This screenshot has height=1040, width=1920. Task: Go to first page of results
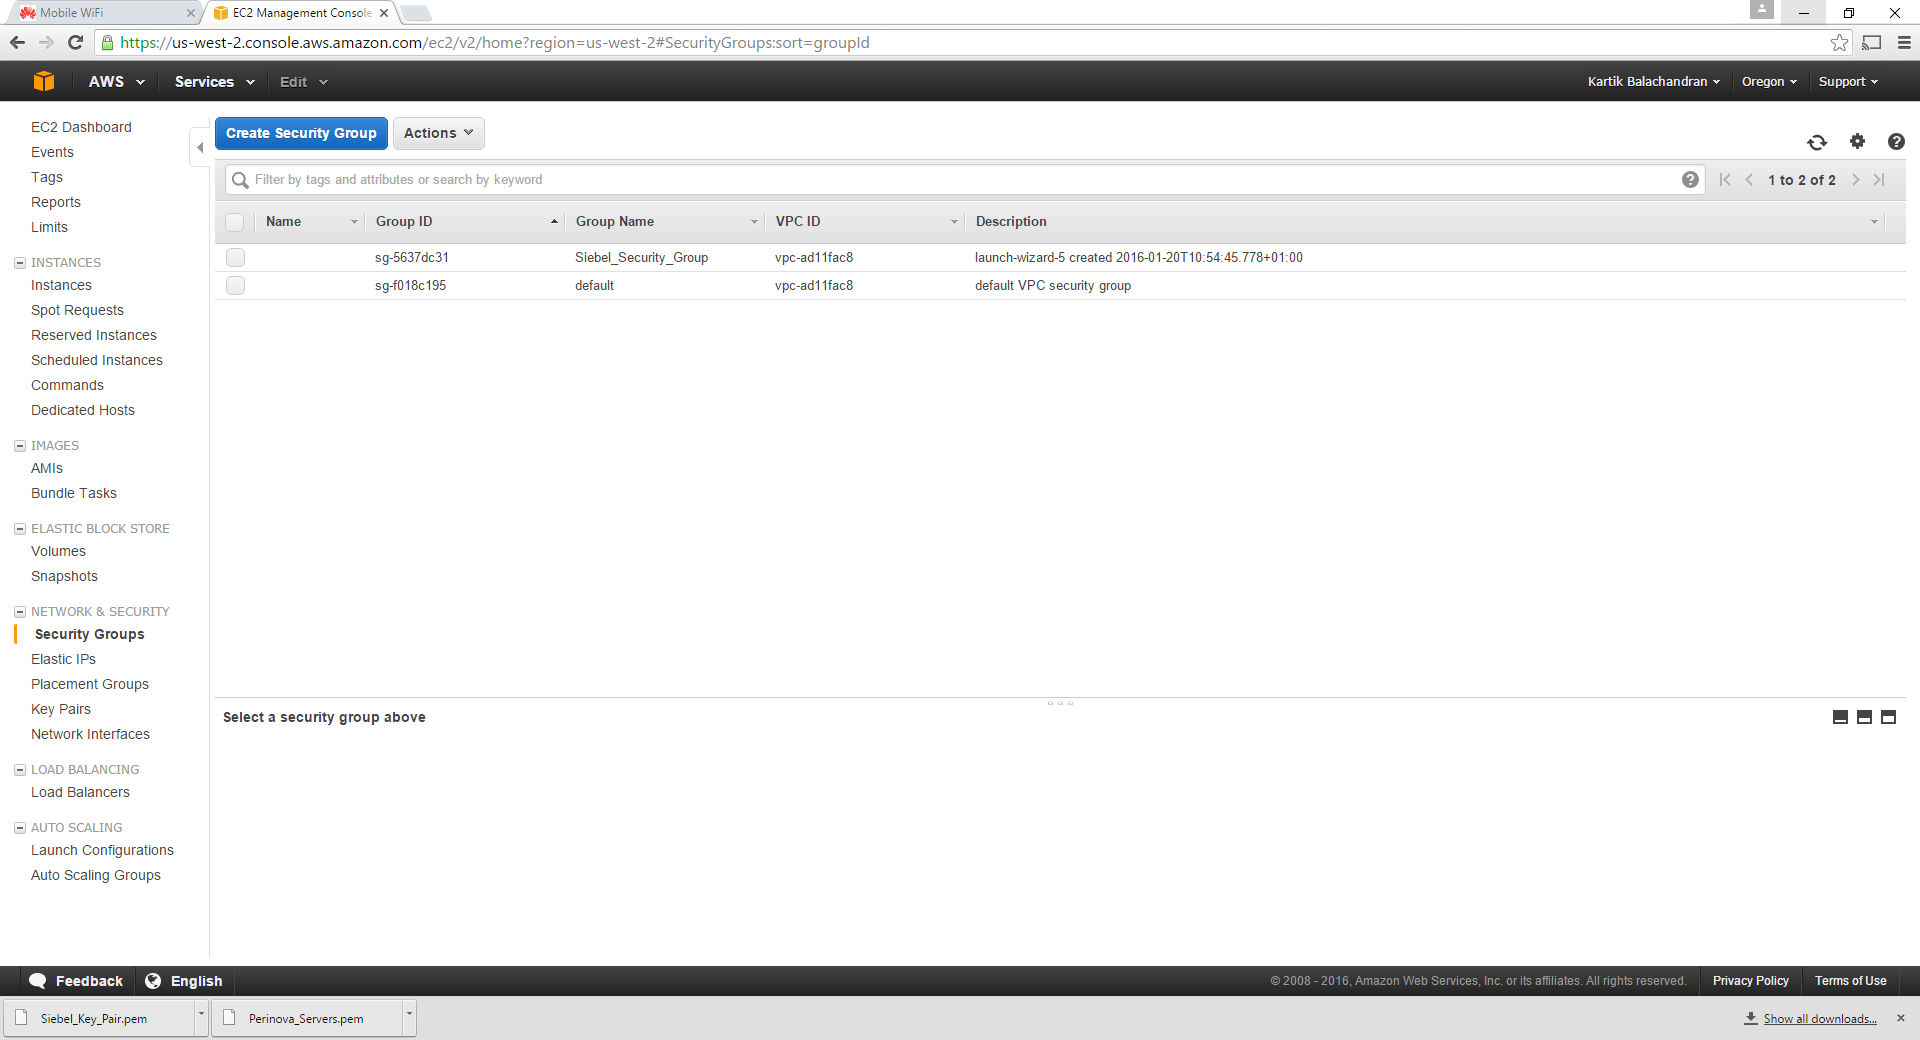(1725, 180)
